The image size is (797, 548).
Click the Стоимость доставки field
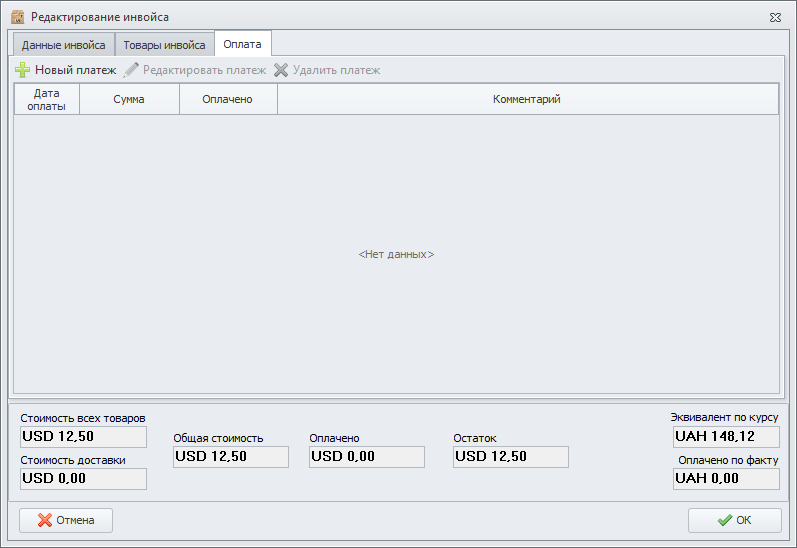83,479
